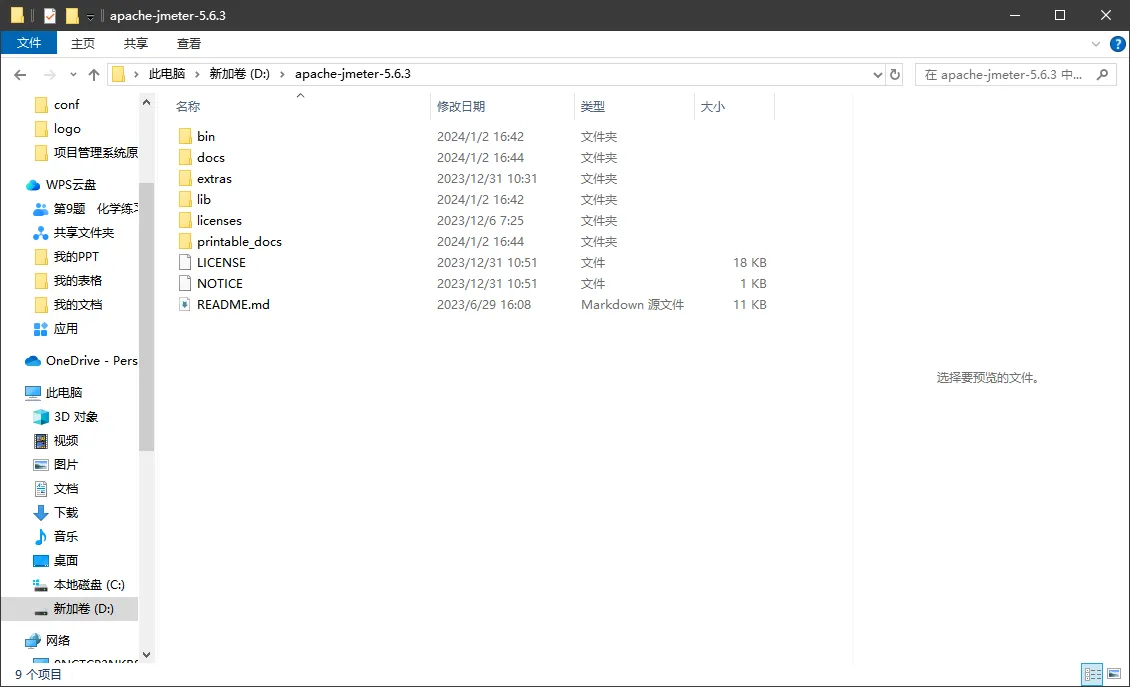
Task: Select the extras folder icon
Action: click(x=185, y=178)
